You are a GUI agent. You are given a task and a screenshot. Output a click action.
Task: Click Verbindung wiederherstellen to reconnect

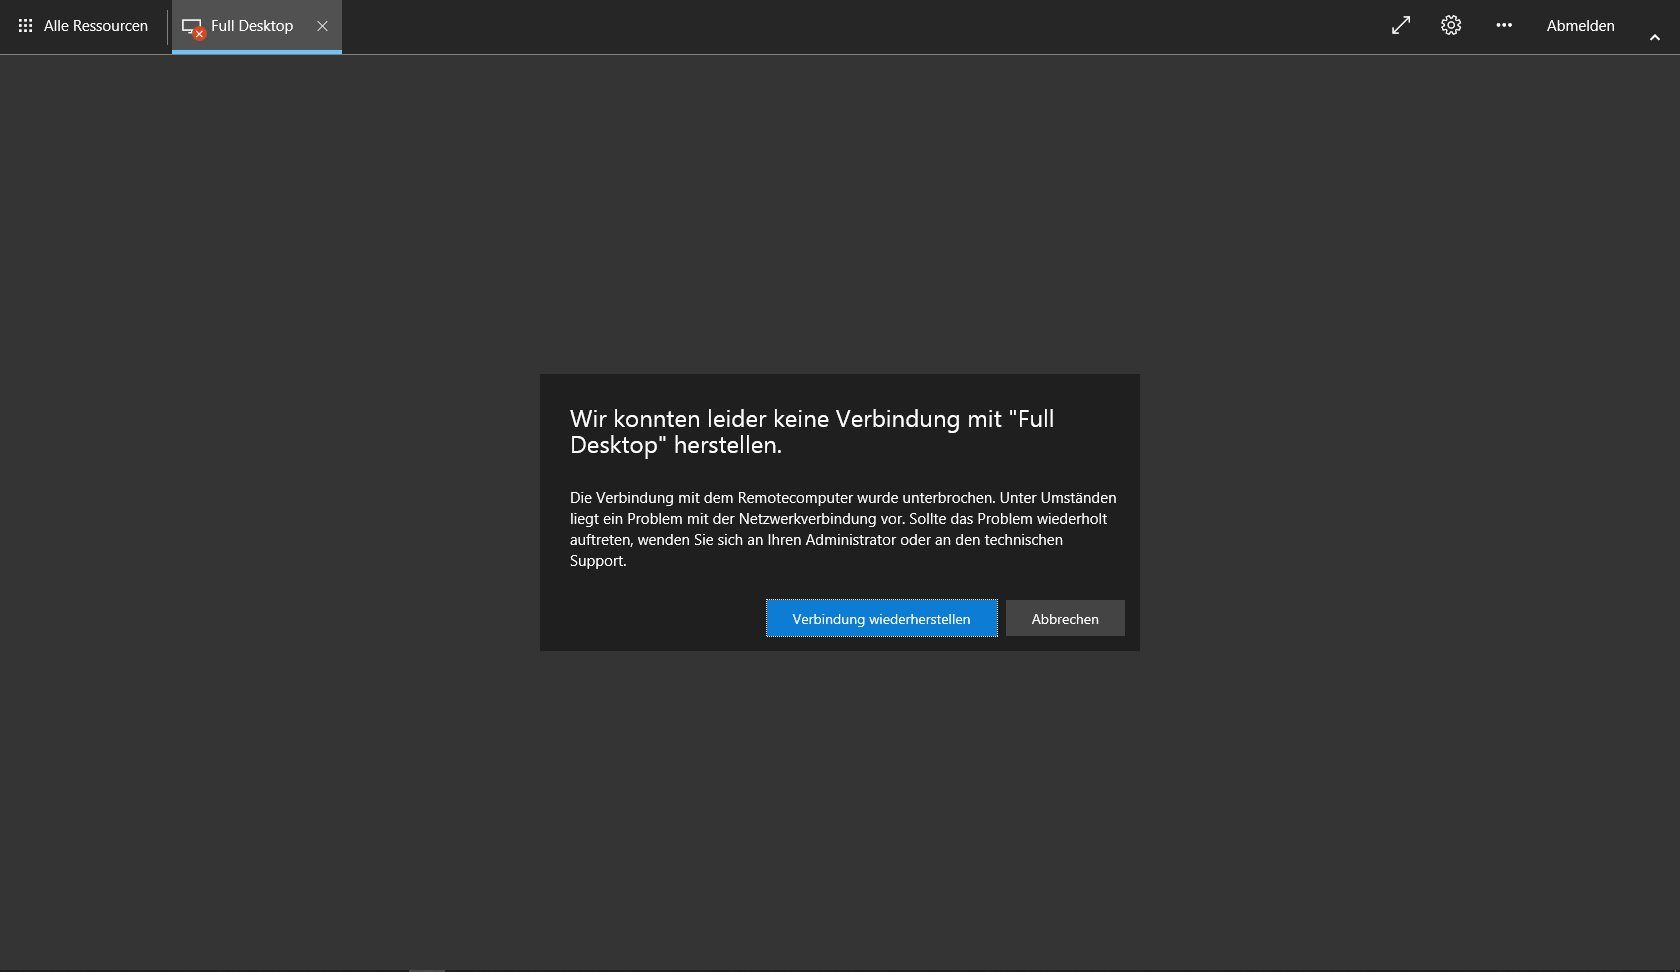coord(881,618)
